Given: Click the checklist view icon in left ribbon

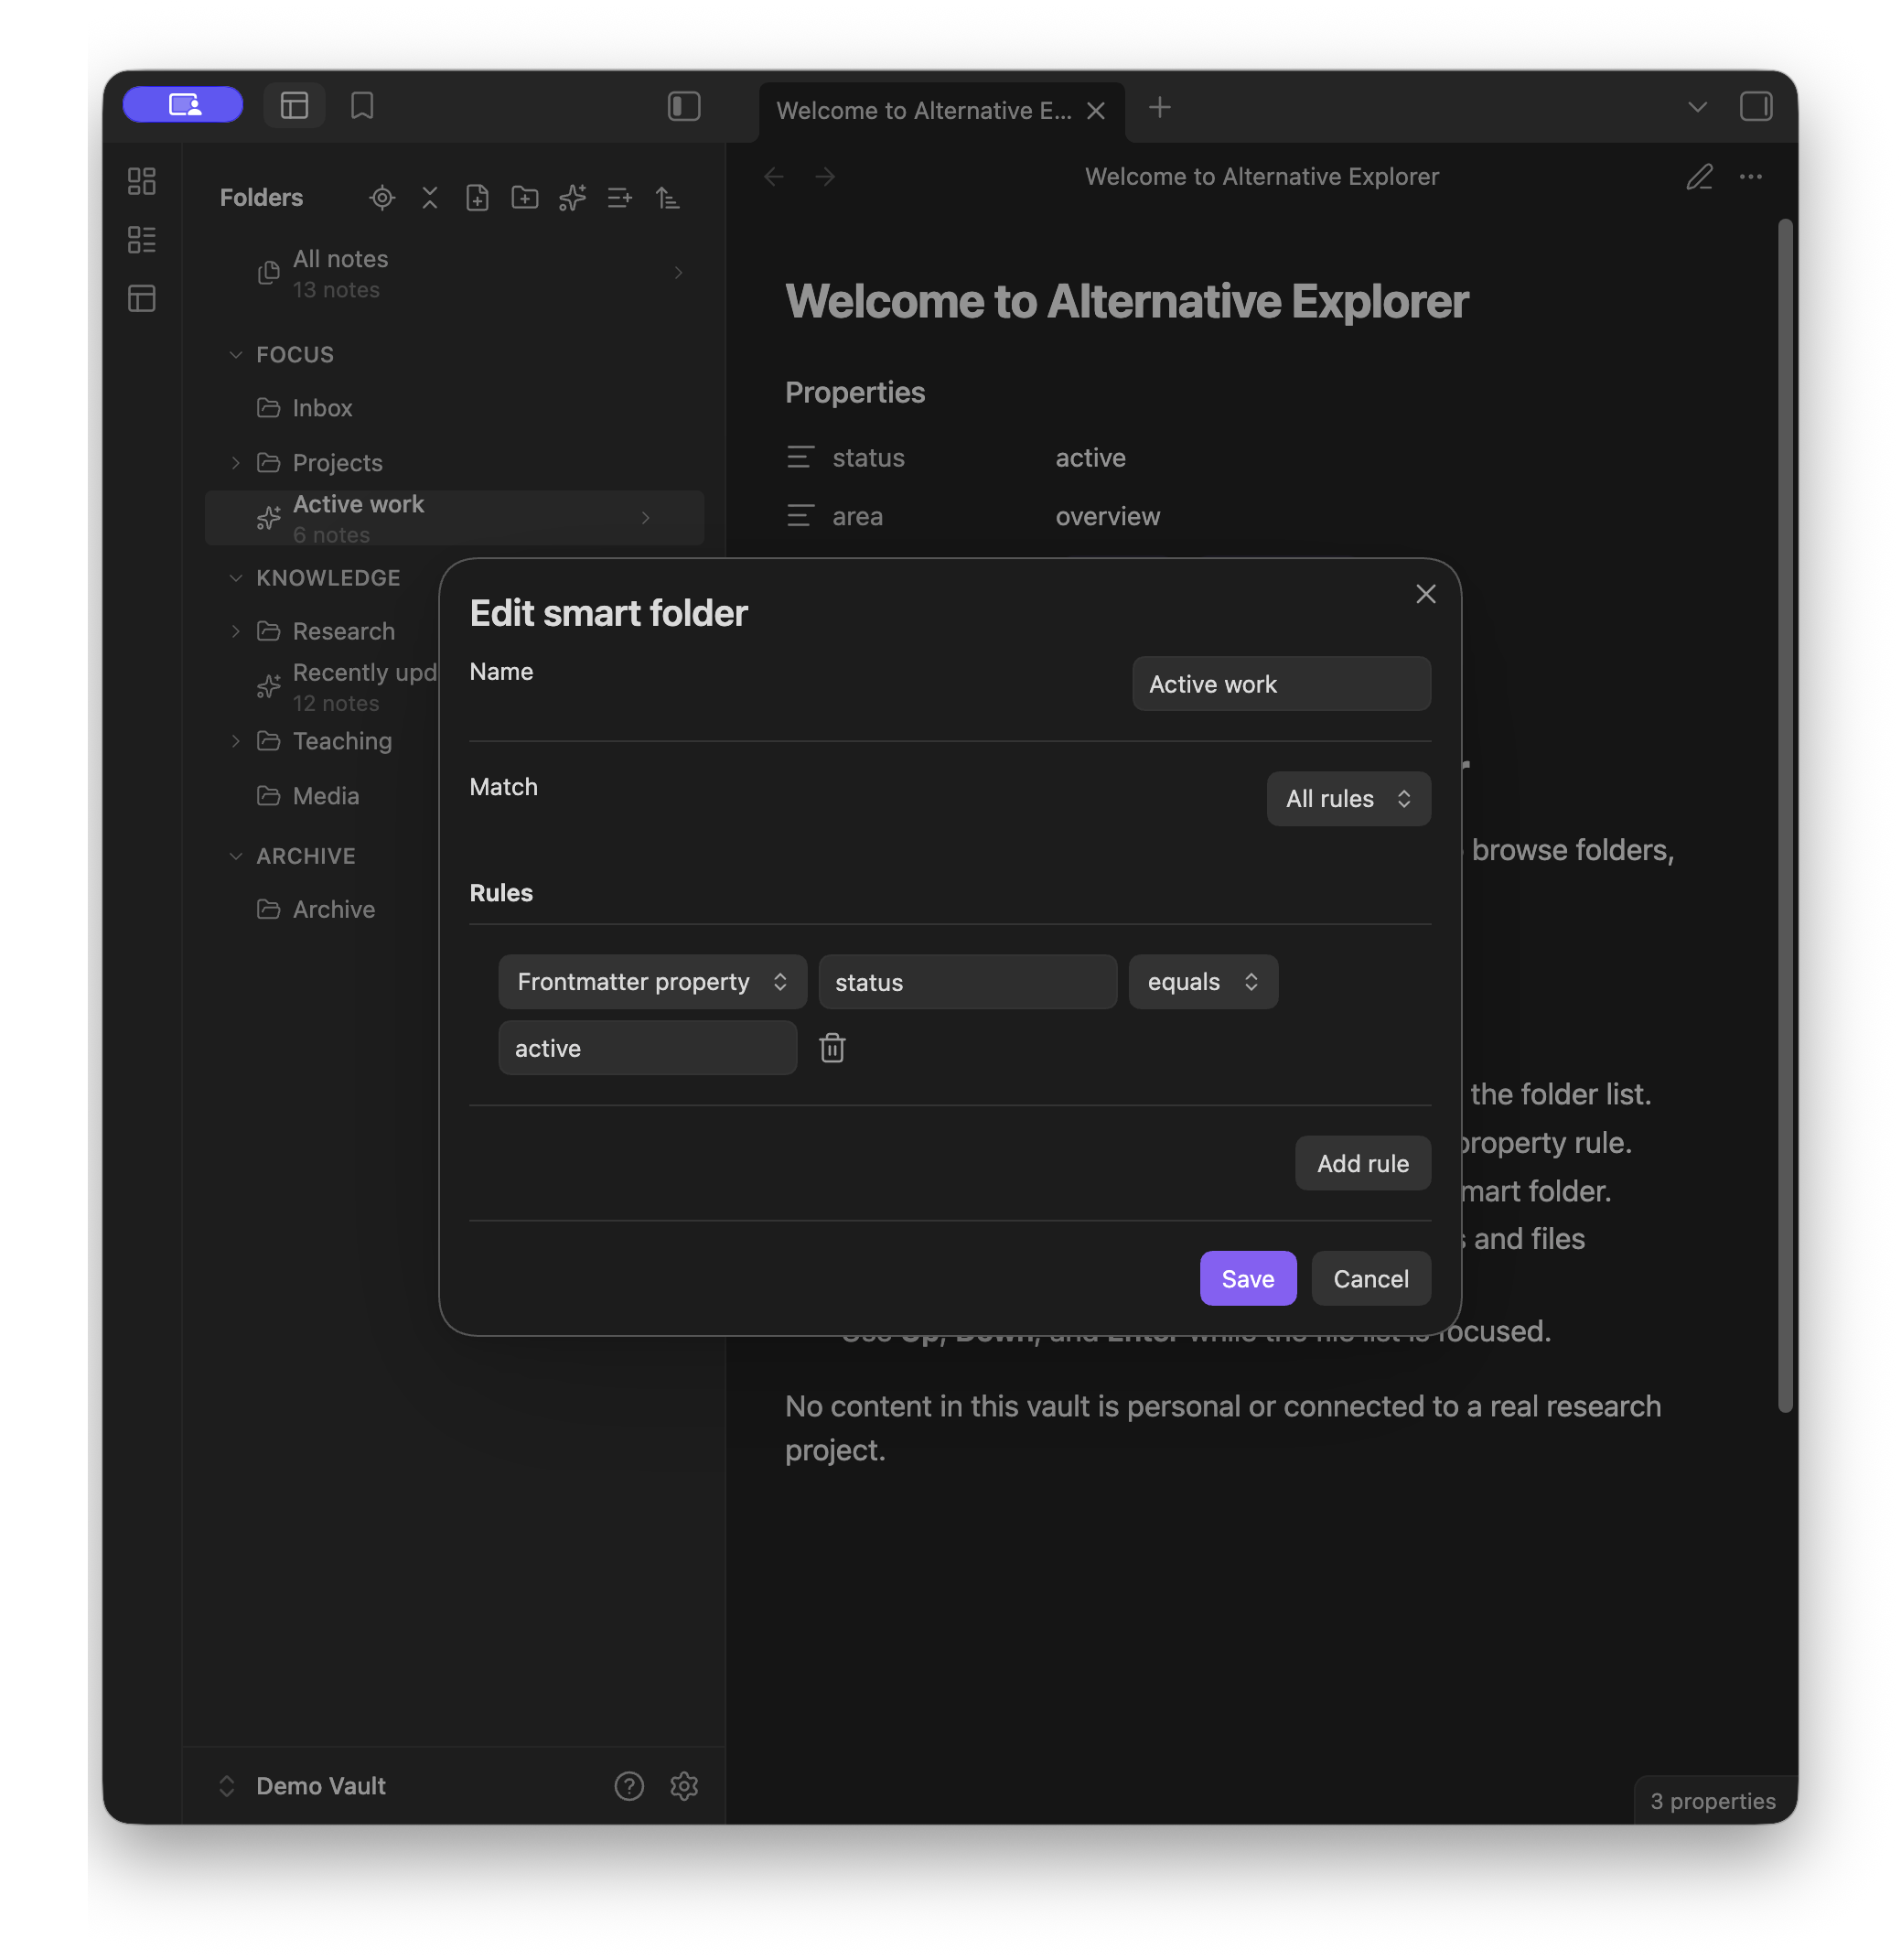Looking at the screenshot, I should pos(142,240).
